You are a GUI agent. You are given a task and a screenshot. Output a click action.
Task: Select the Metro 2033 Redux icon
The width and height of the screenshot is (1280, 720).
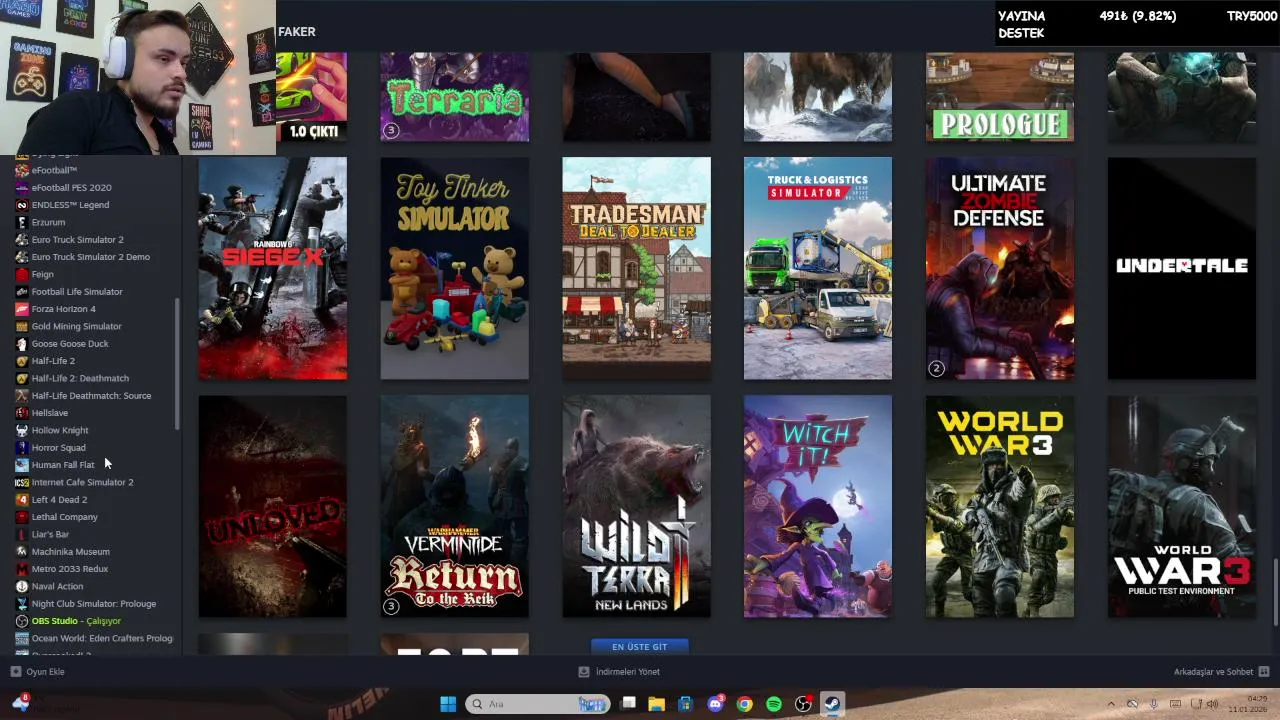pyautogui.click(x=22, y=569)
